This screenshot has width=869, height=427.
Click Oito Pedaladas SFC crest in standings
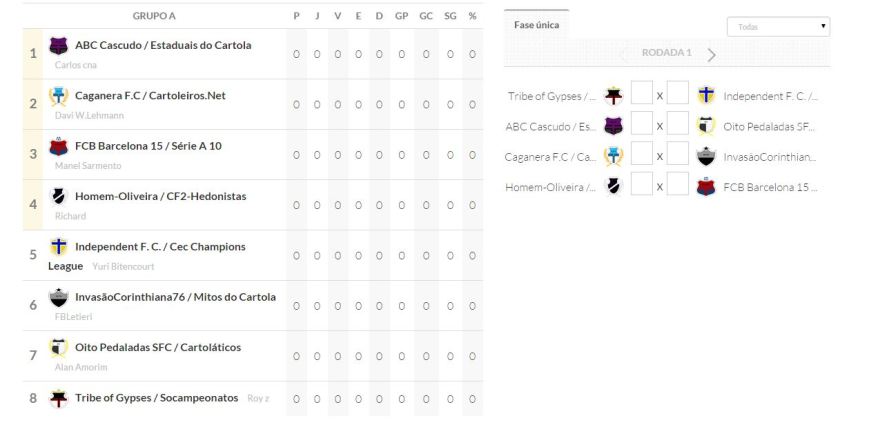(58, 347)
